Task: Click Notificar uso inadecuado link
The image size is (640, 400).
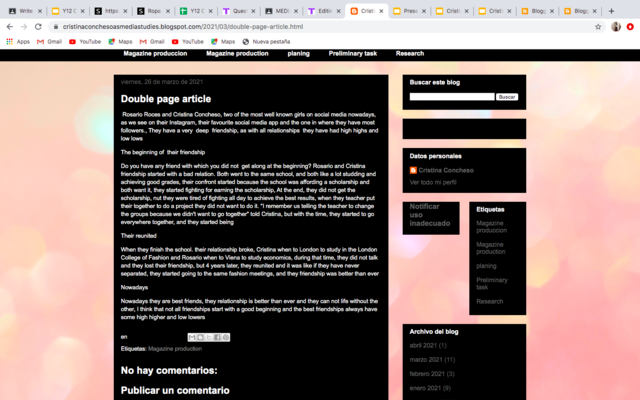Action: 430,215
